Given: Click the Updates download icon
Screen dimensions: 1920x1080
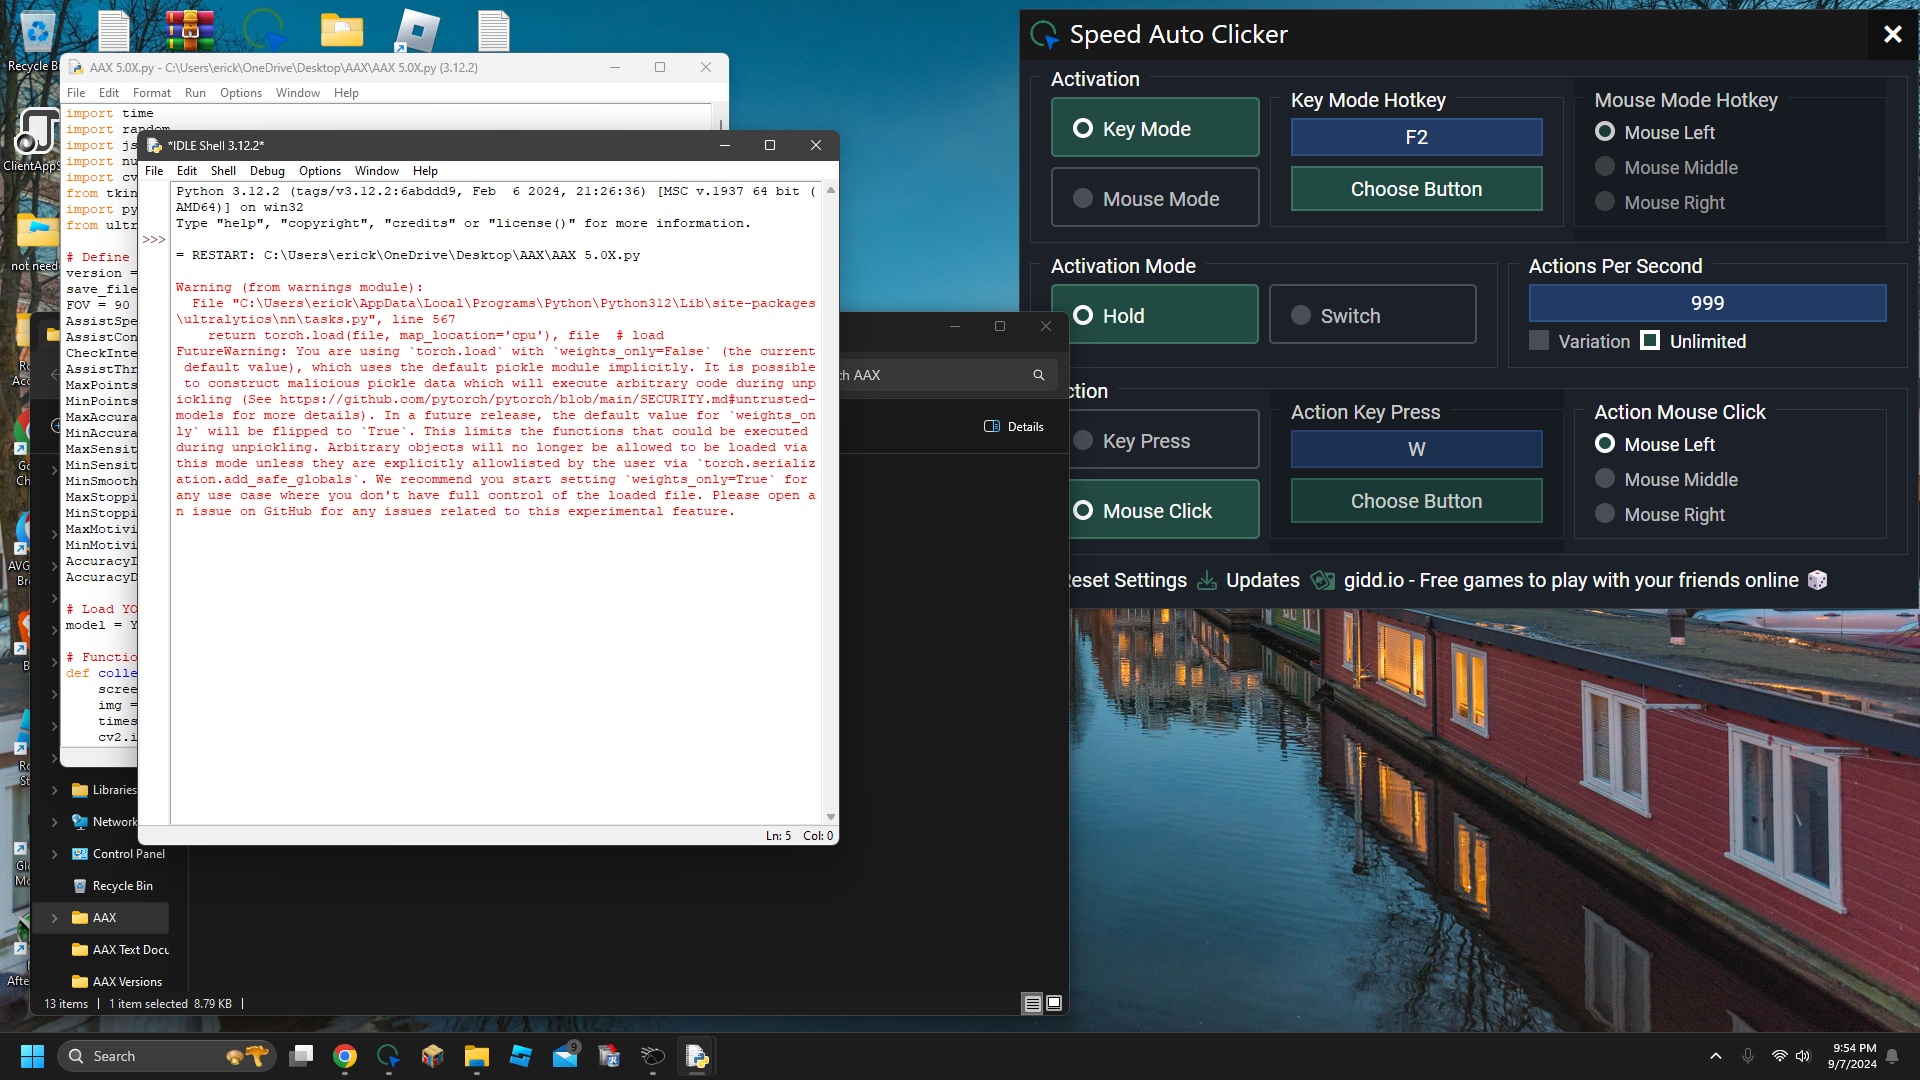Looking at the screenshot, I should point(1207,581).
